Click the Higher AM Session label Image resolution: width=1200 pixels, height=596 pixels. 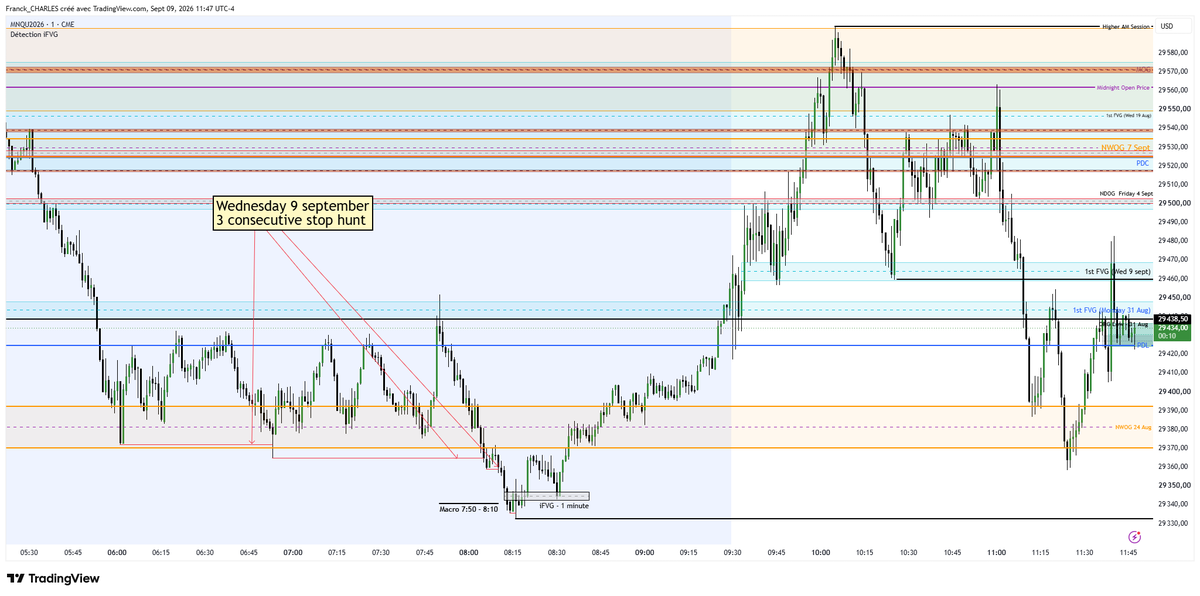click(1126, 27)
